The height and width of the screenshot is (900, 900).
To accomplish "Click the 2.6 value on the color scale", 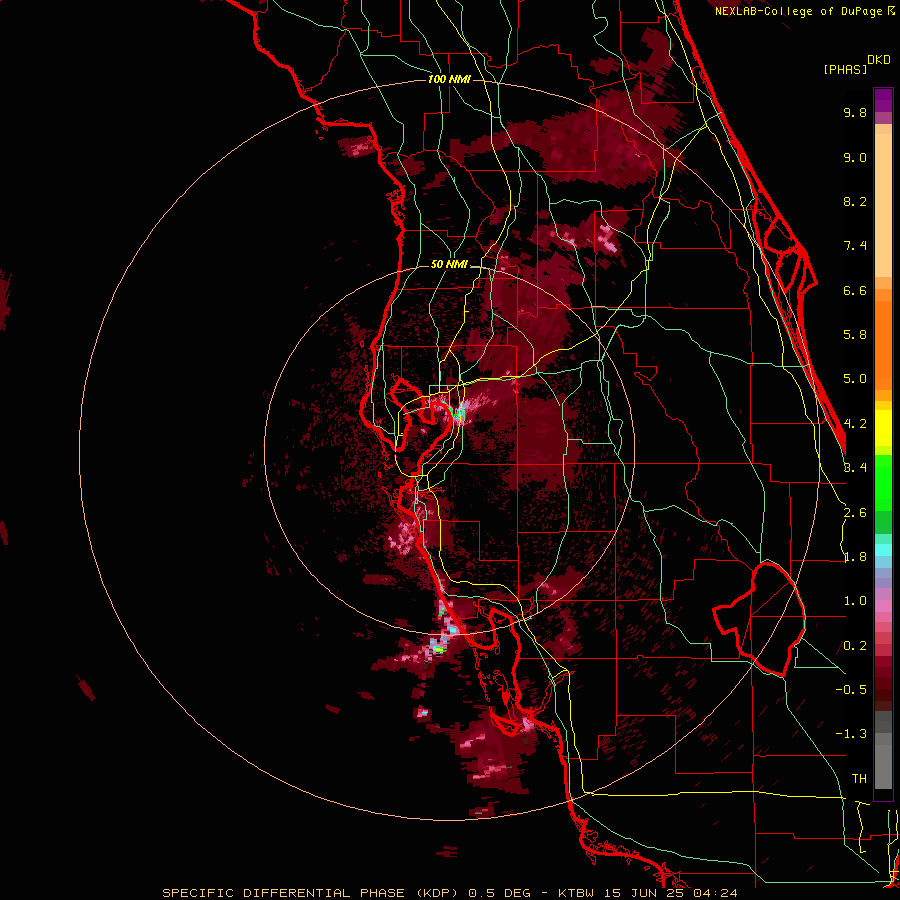I will click(855, 513).
